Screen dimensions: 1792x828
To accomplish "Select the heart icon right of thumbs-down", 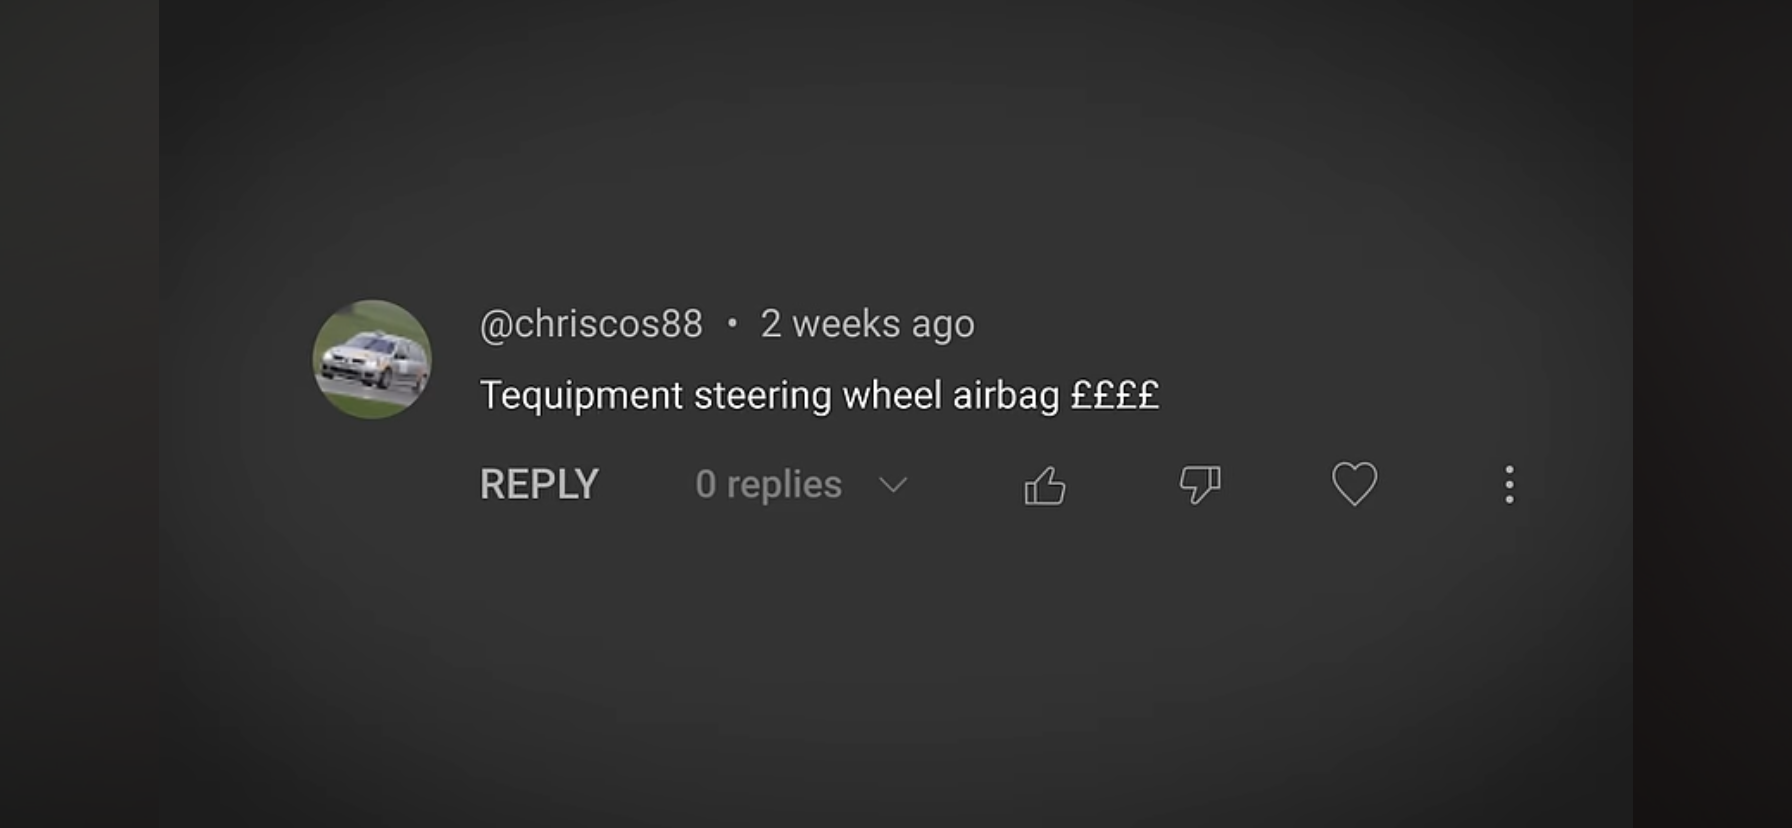I will tap(1354, 484).
